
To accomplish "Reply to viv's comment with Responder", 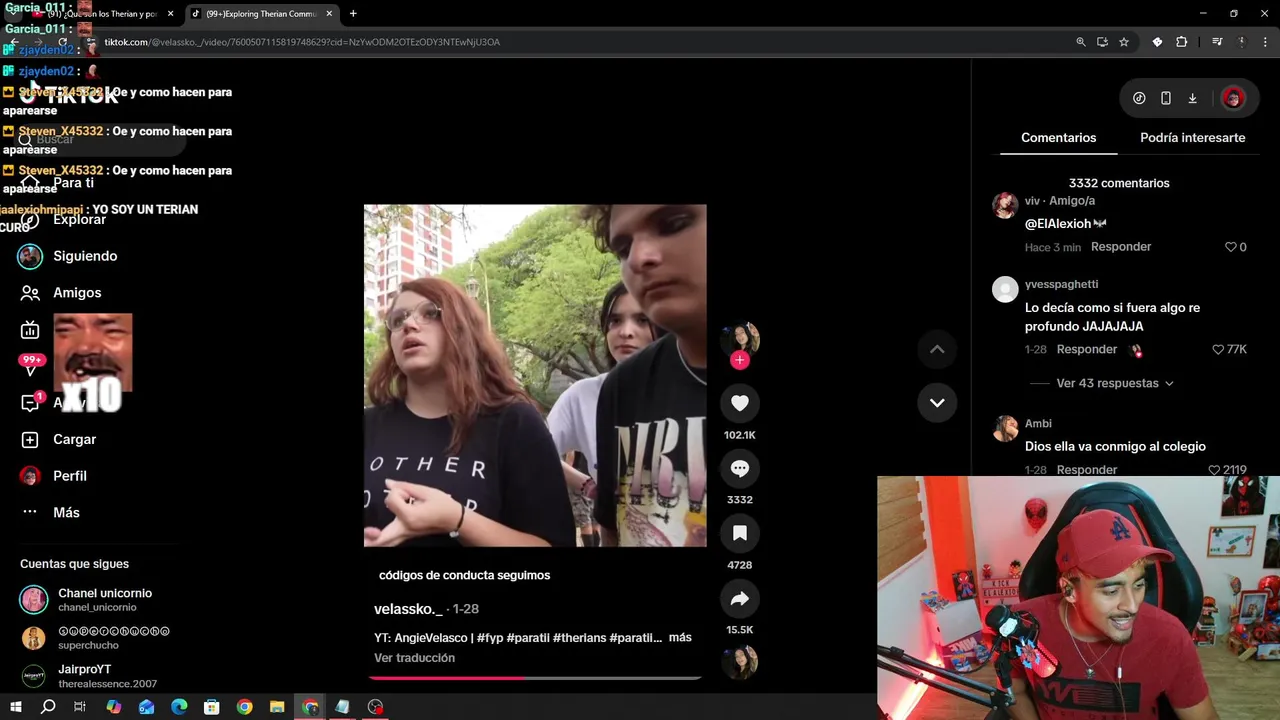I will tap(1121, 247).
